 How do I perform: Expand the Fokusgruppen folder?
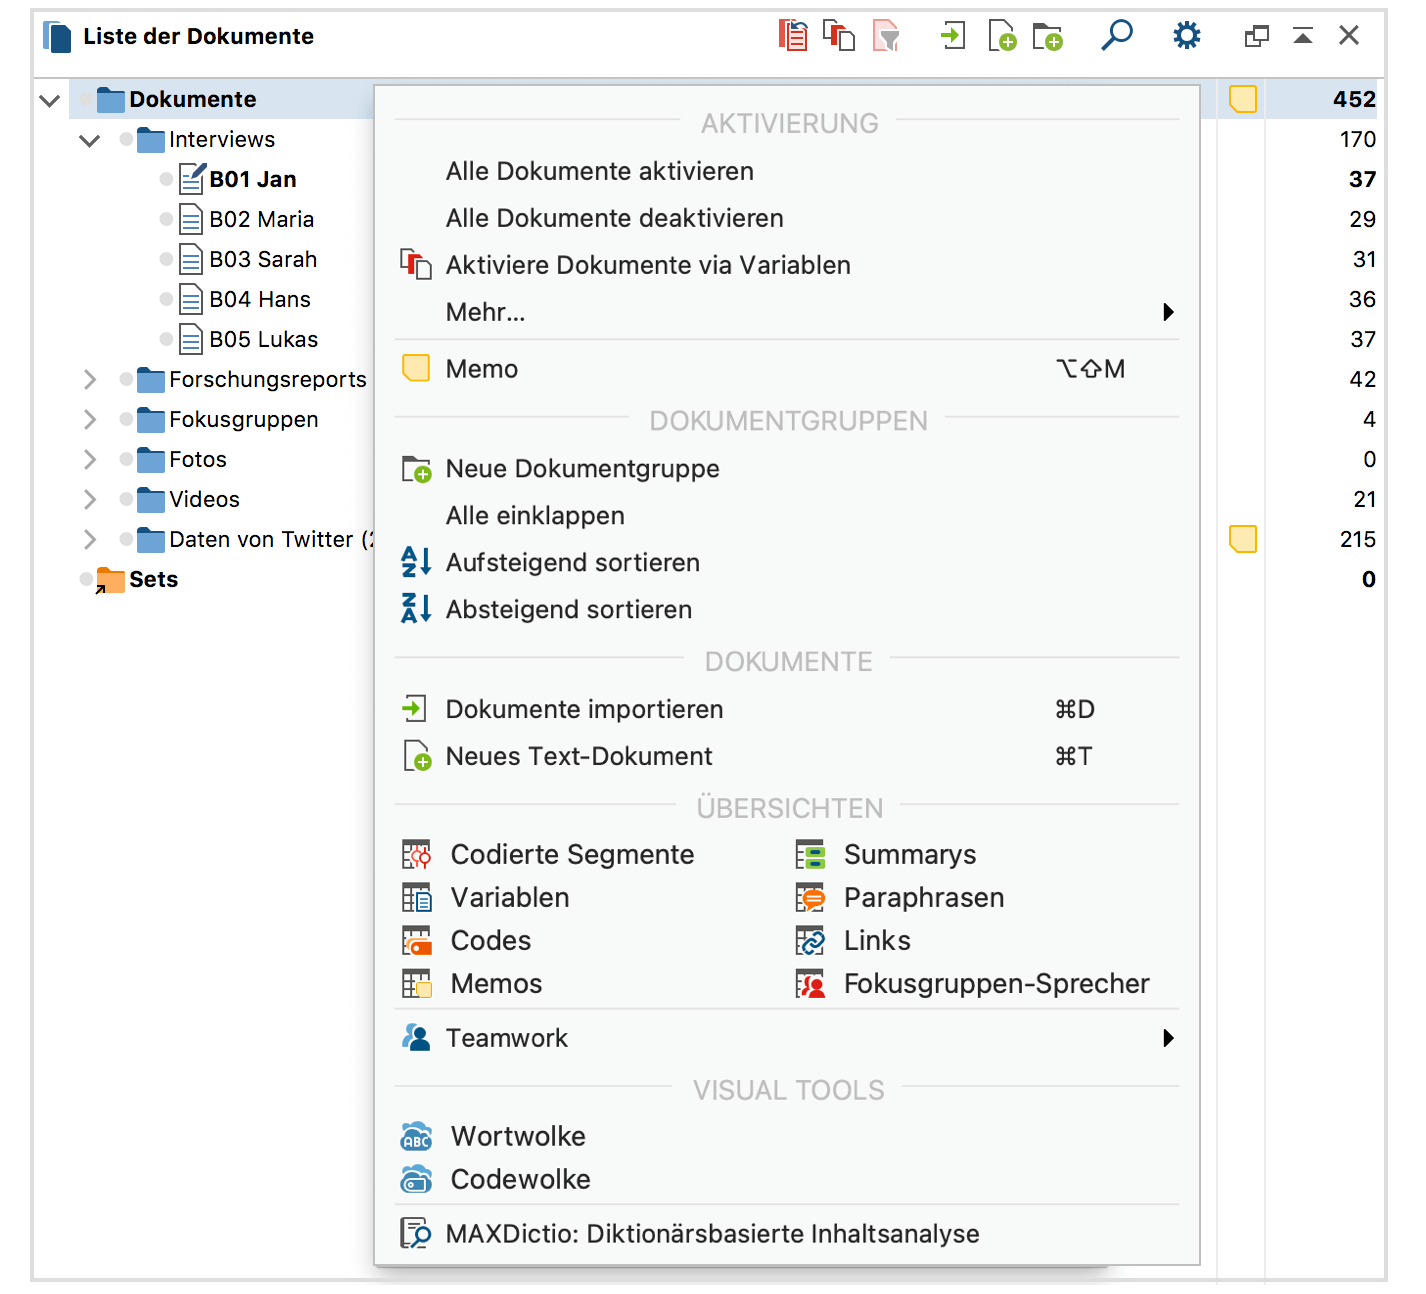pyautogui.click(x=90, y=419)
